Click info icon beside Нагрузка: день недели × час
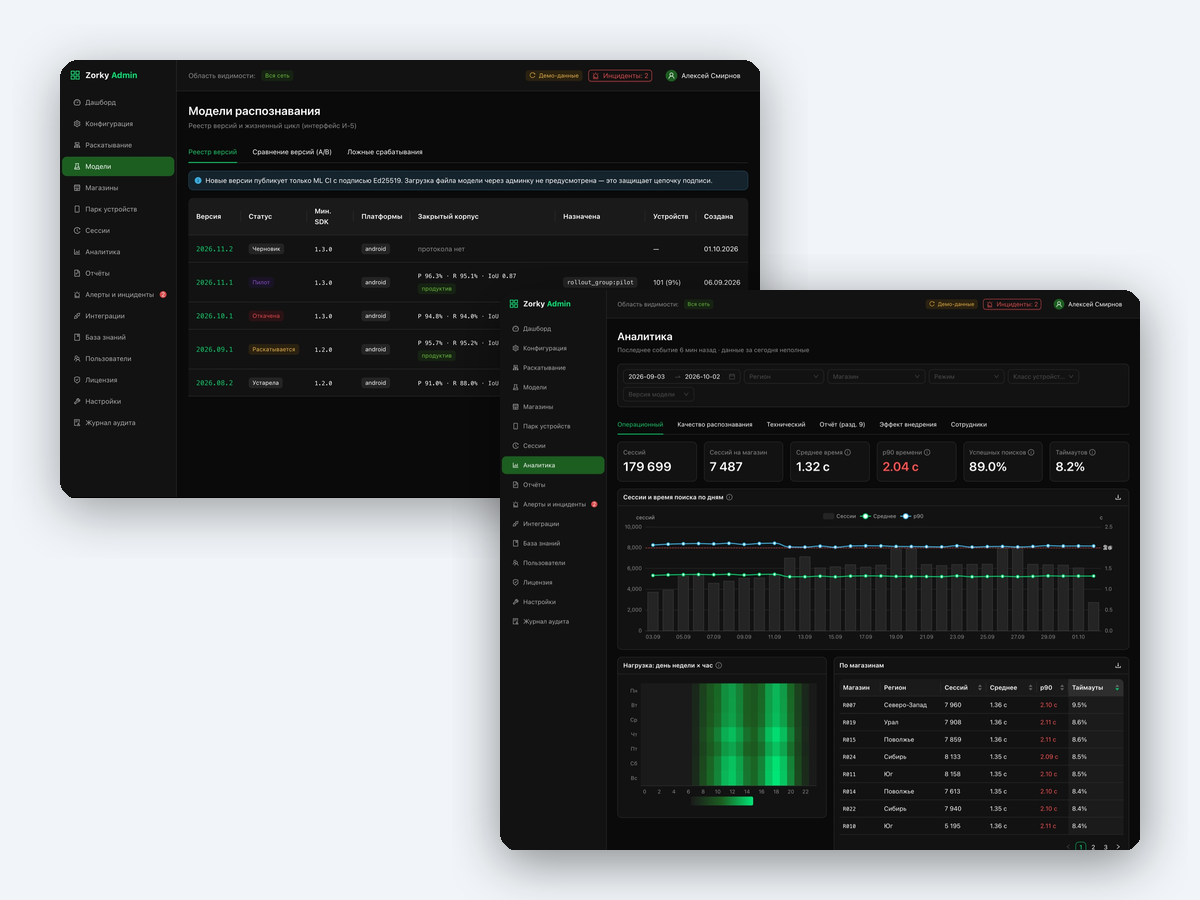Viewport: 1200px width, 900px height. [x=719, y=665]
